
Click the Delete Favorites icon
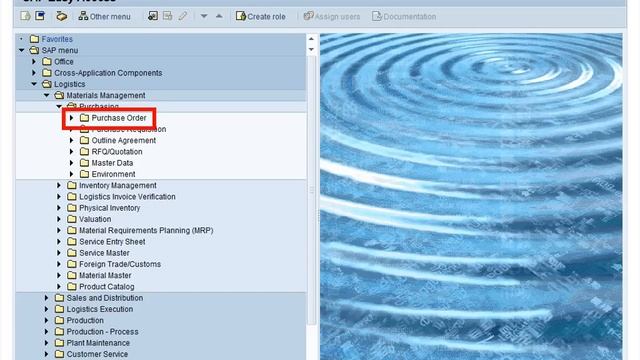[x=167, y=16]
